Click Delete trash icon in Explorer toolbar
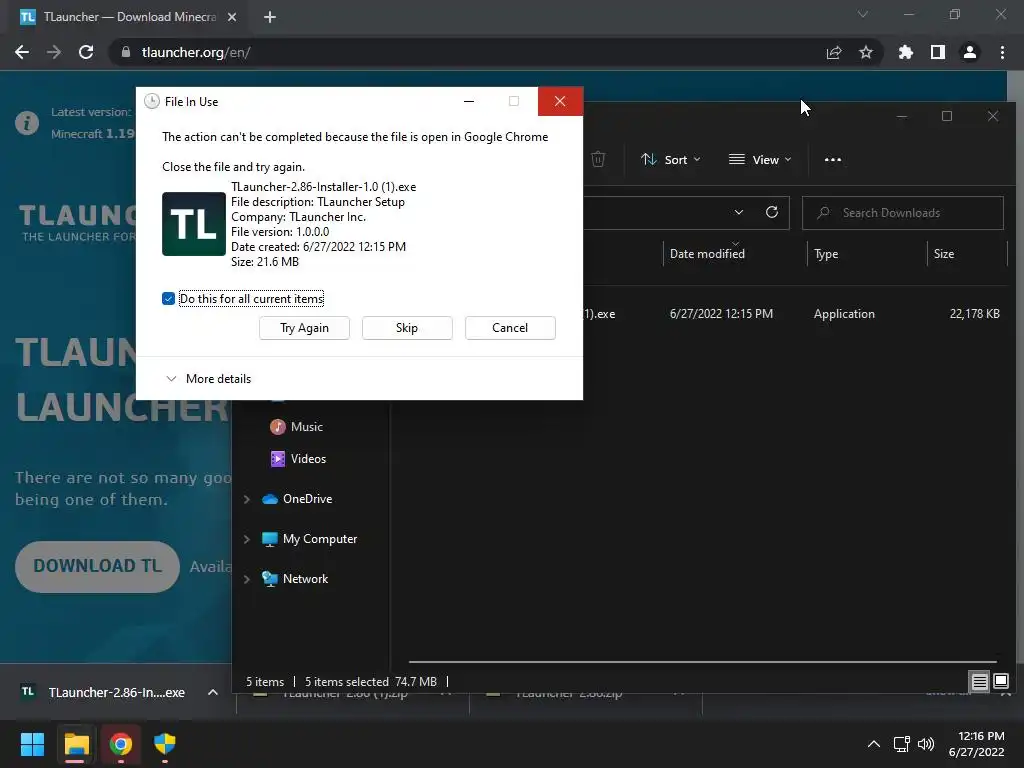Image resolution: width=1024 pixels, height=768 pixels. [598, 159]
